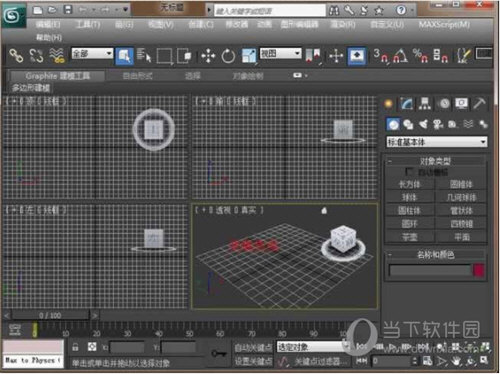Screen dimensions: 500x374
Task: Open the Help question mark icon
Action: coord(401,10)
